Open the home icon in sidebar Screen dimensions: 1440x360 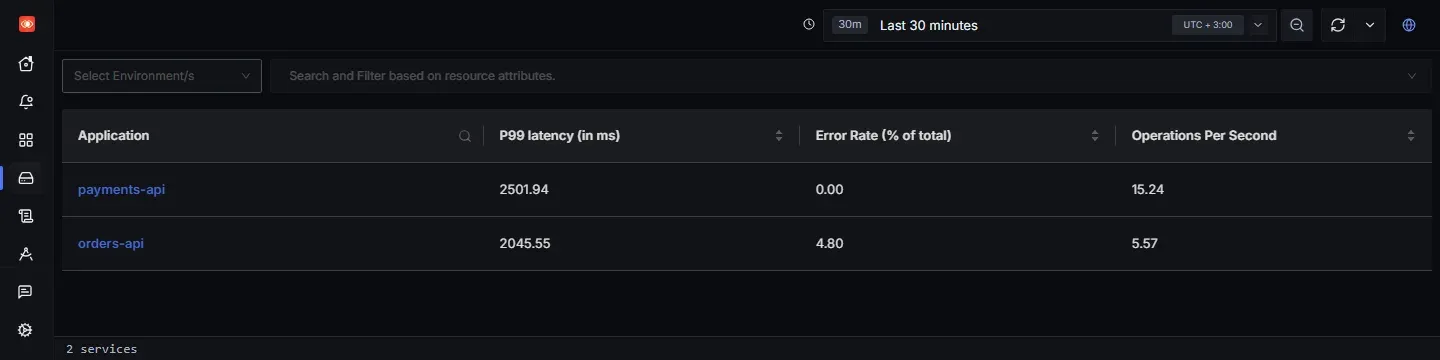click(x=26, y=64)
